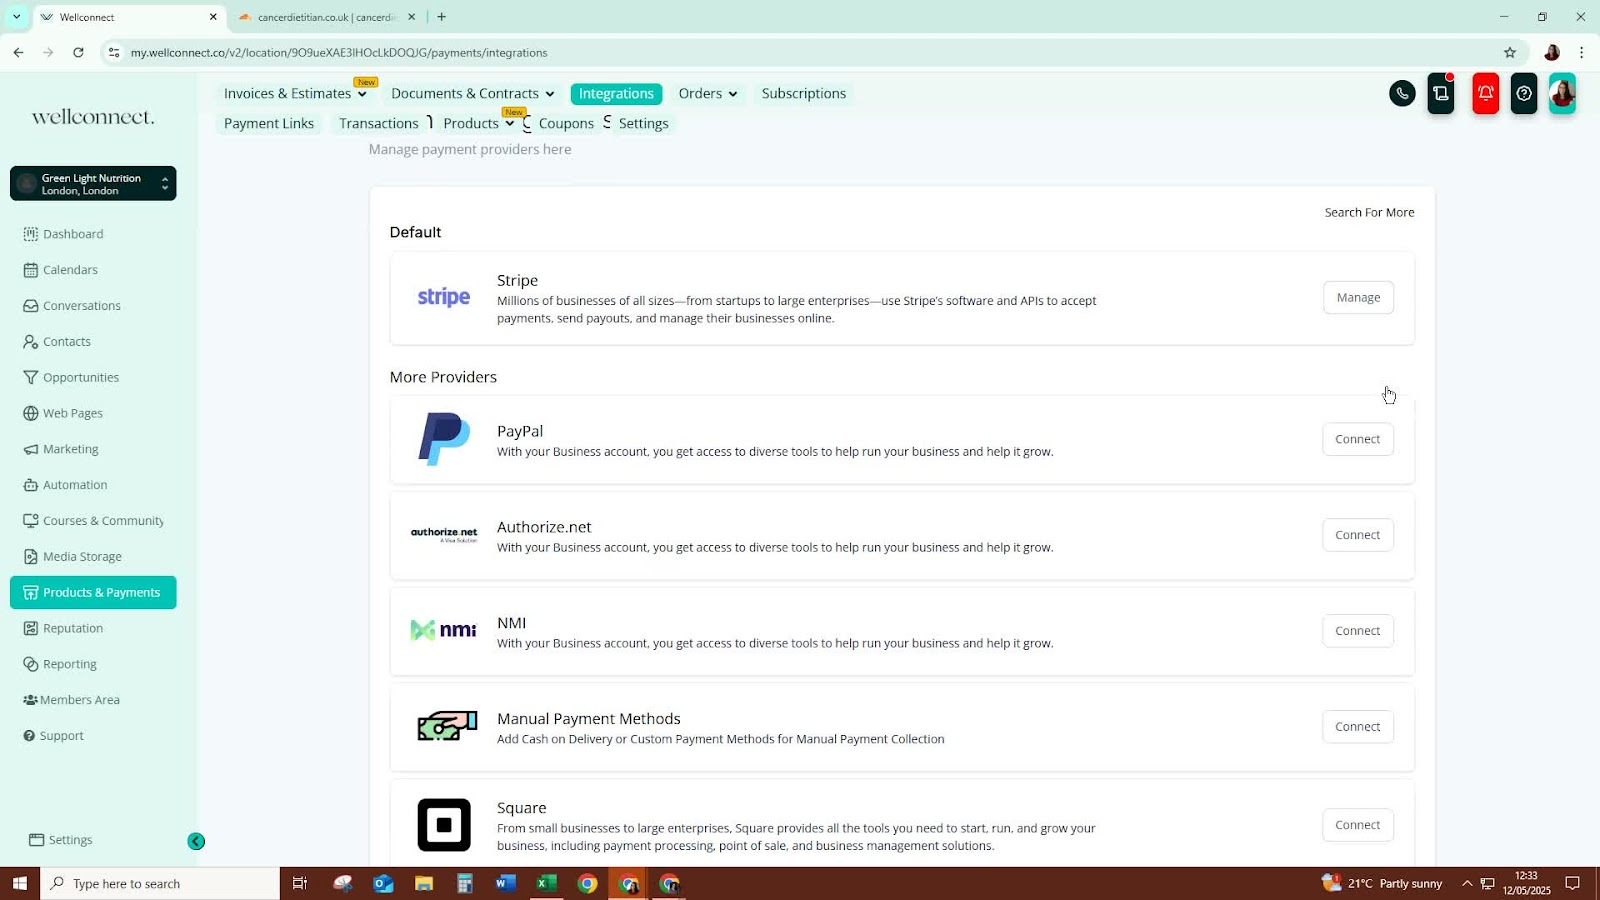Go to Contacts in the sidebar
The width and height of the screenshot is (1600, 900).
click(x=67, y=342)
